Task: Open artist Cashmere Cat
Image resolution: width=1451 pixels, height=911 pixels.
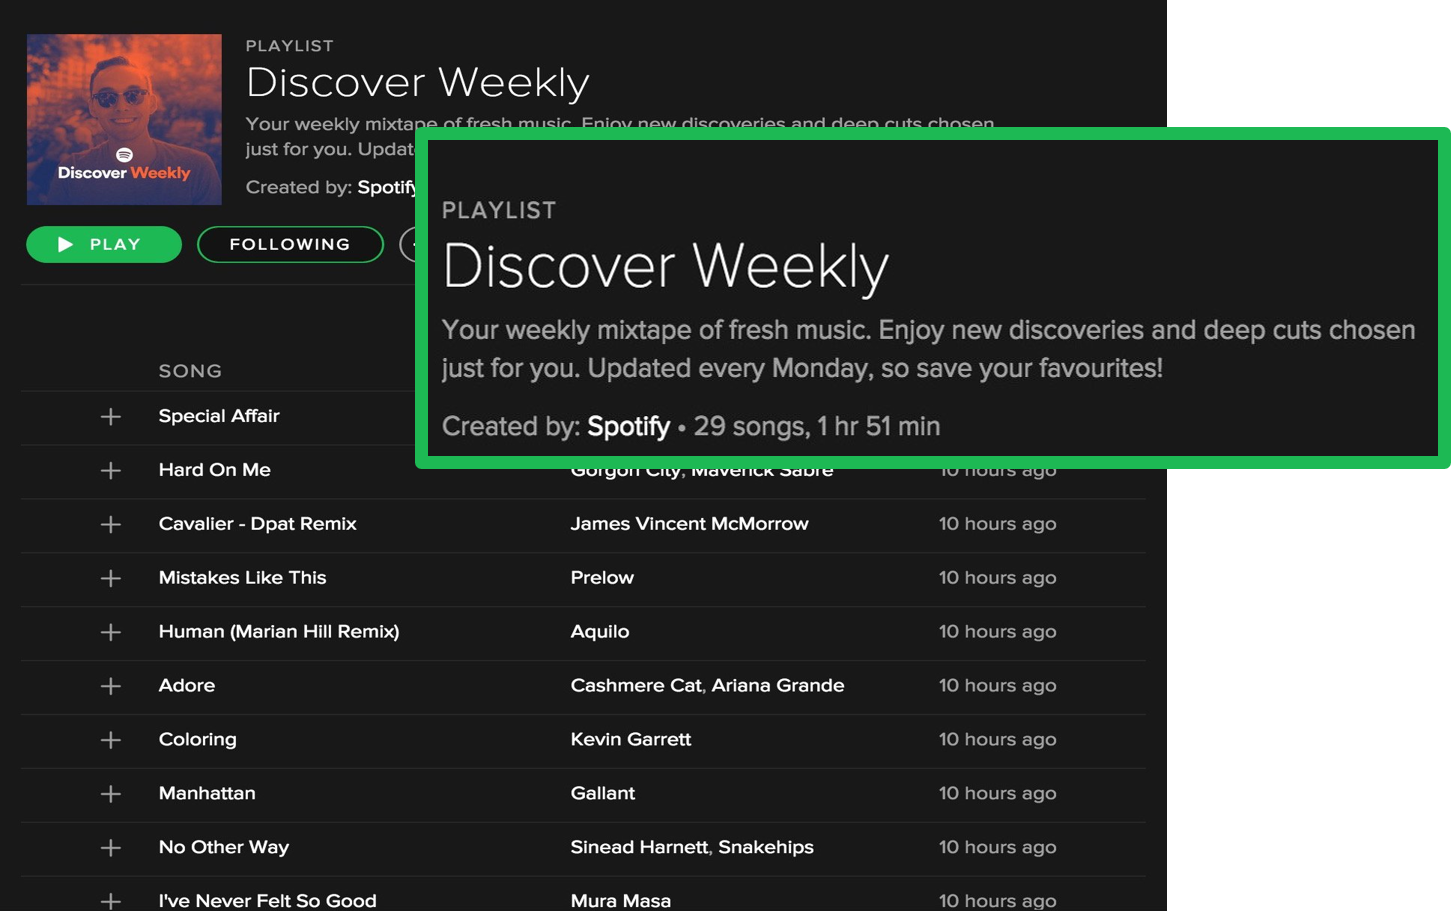Action: pos(636,686)
